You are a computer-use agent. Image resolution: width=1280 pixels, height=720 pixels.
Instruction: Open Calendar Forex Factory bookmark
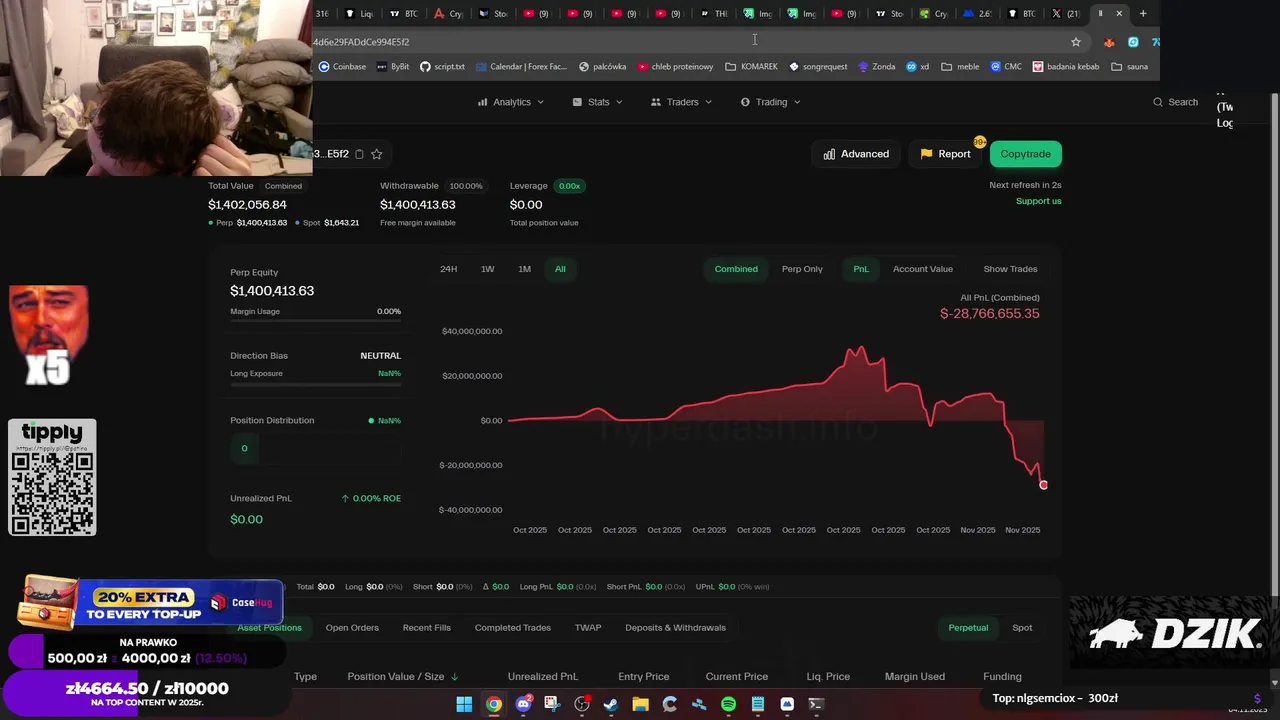click(521, 67)
